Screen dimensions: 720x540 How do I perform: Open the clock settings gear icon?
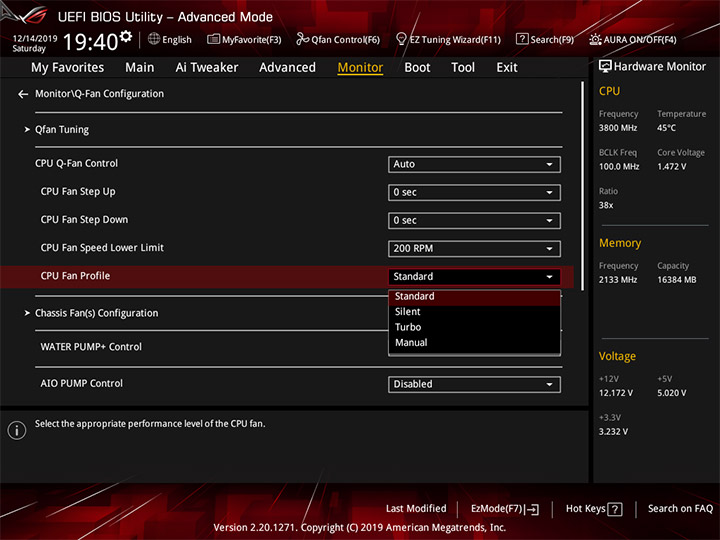click(126, 36)
